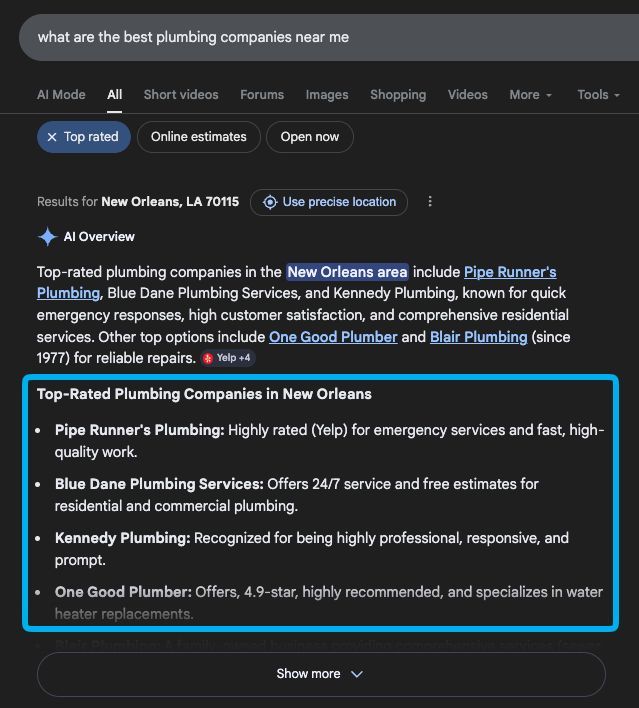The height and width of the screenshot is (708, 639).
Task: Switch to the AI Mode tab
Action: pos(61,94)
